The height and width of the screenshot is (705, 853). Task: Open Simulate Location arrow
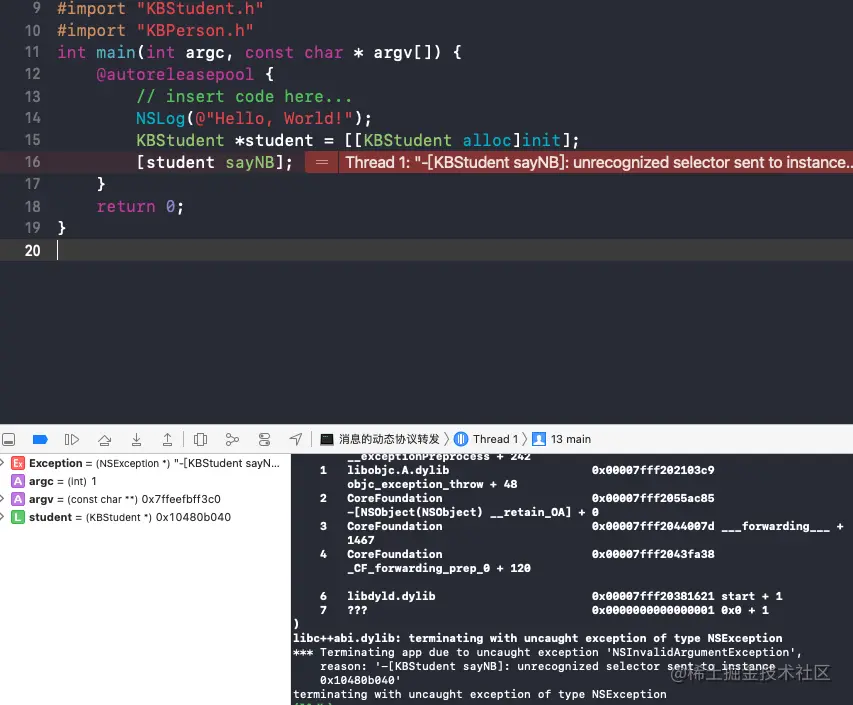click(x=295, y=439)
